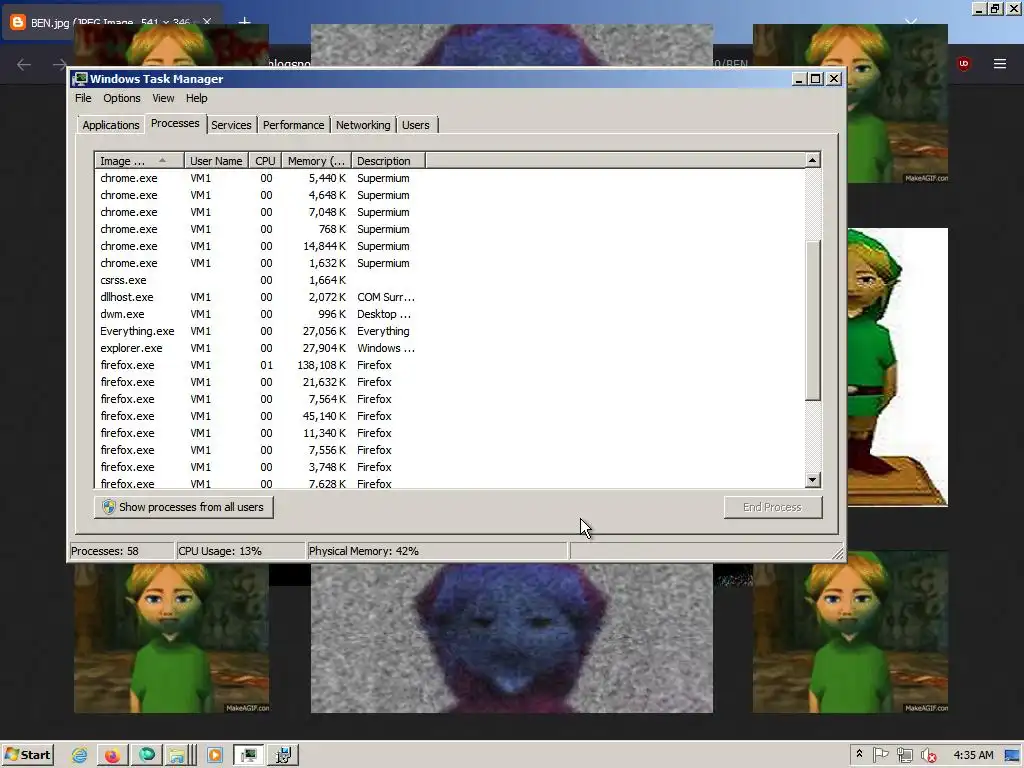The width and height of the screenshot is (1024, 768).
Task: Open the Options menu
Action: coord(121,98)
